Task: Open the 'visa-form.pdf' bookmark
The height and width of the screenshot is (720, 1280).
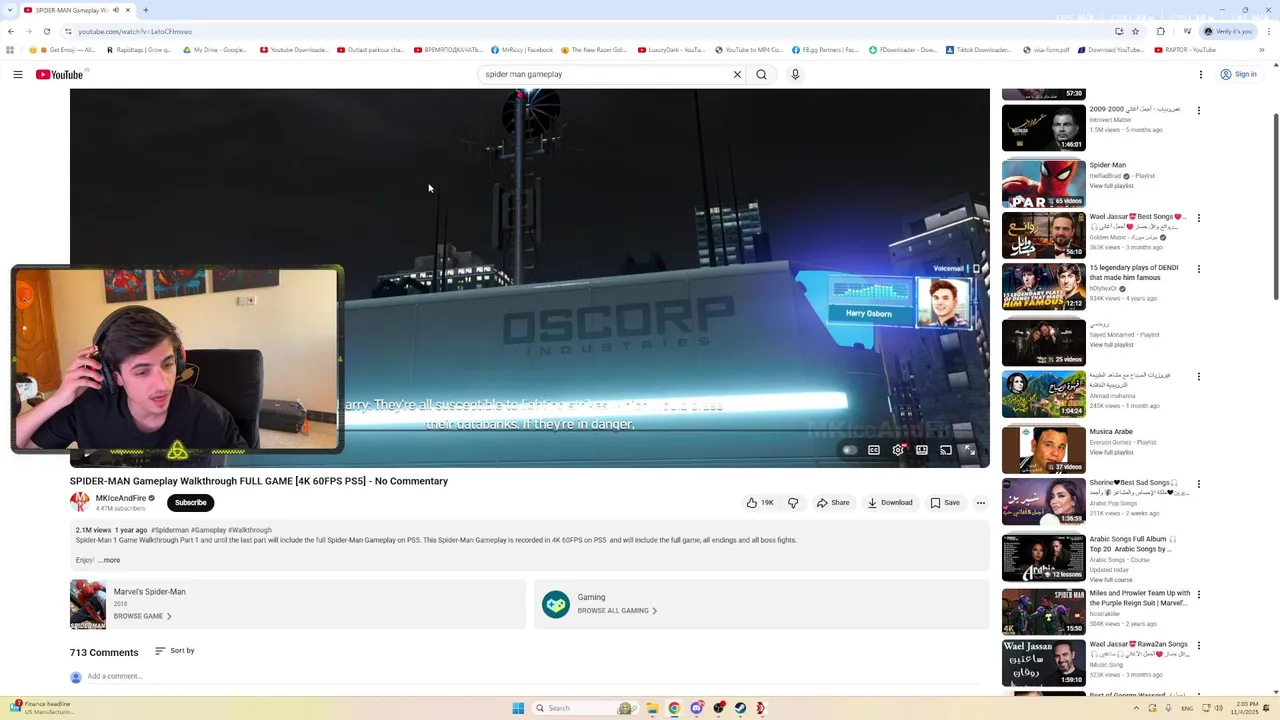Action: click(1045, 50)
